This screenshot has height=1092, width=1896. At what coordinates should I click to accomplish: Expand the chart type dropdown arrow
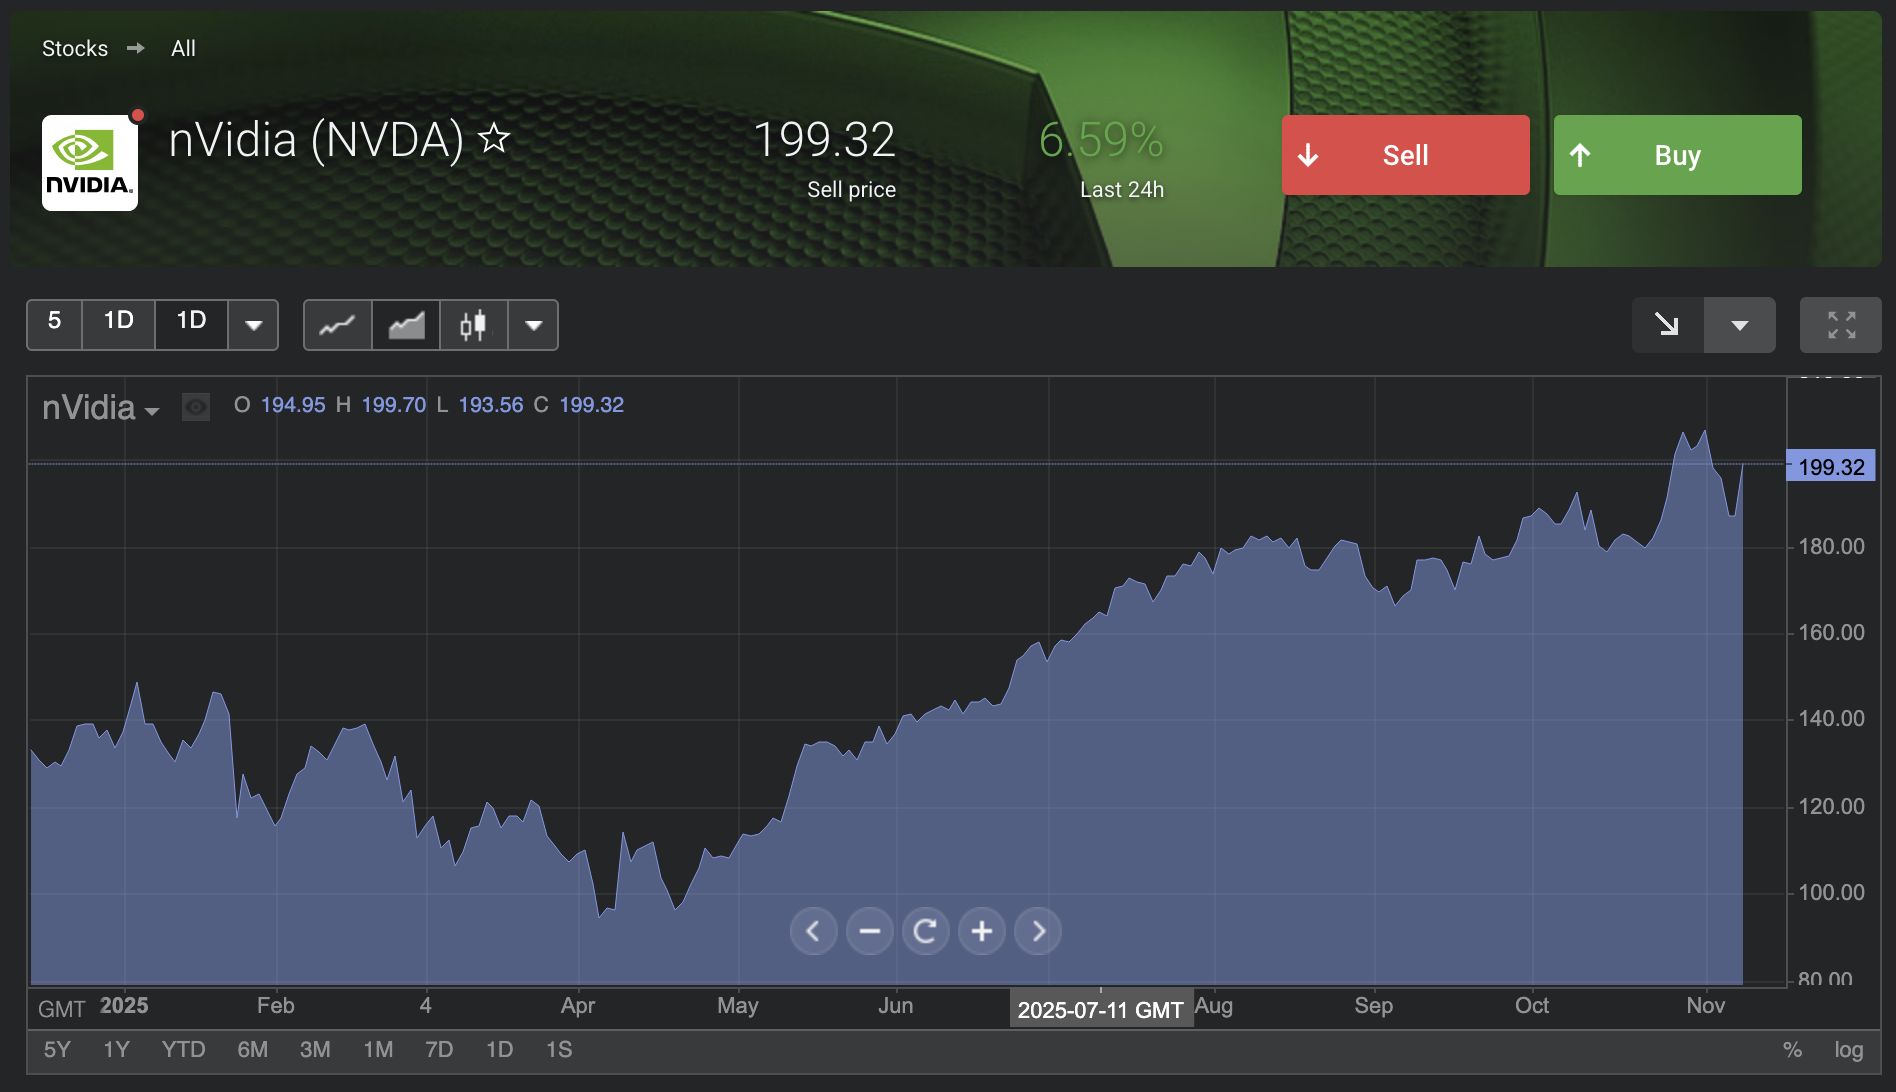(534, 325)
